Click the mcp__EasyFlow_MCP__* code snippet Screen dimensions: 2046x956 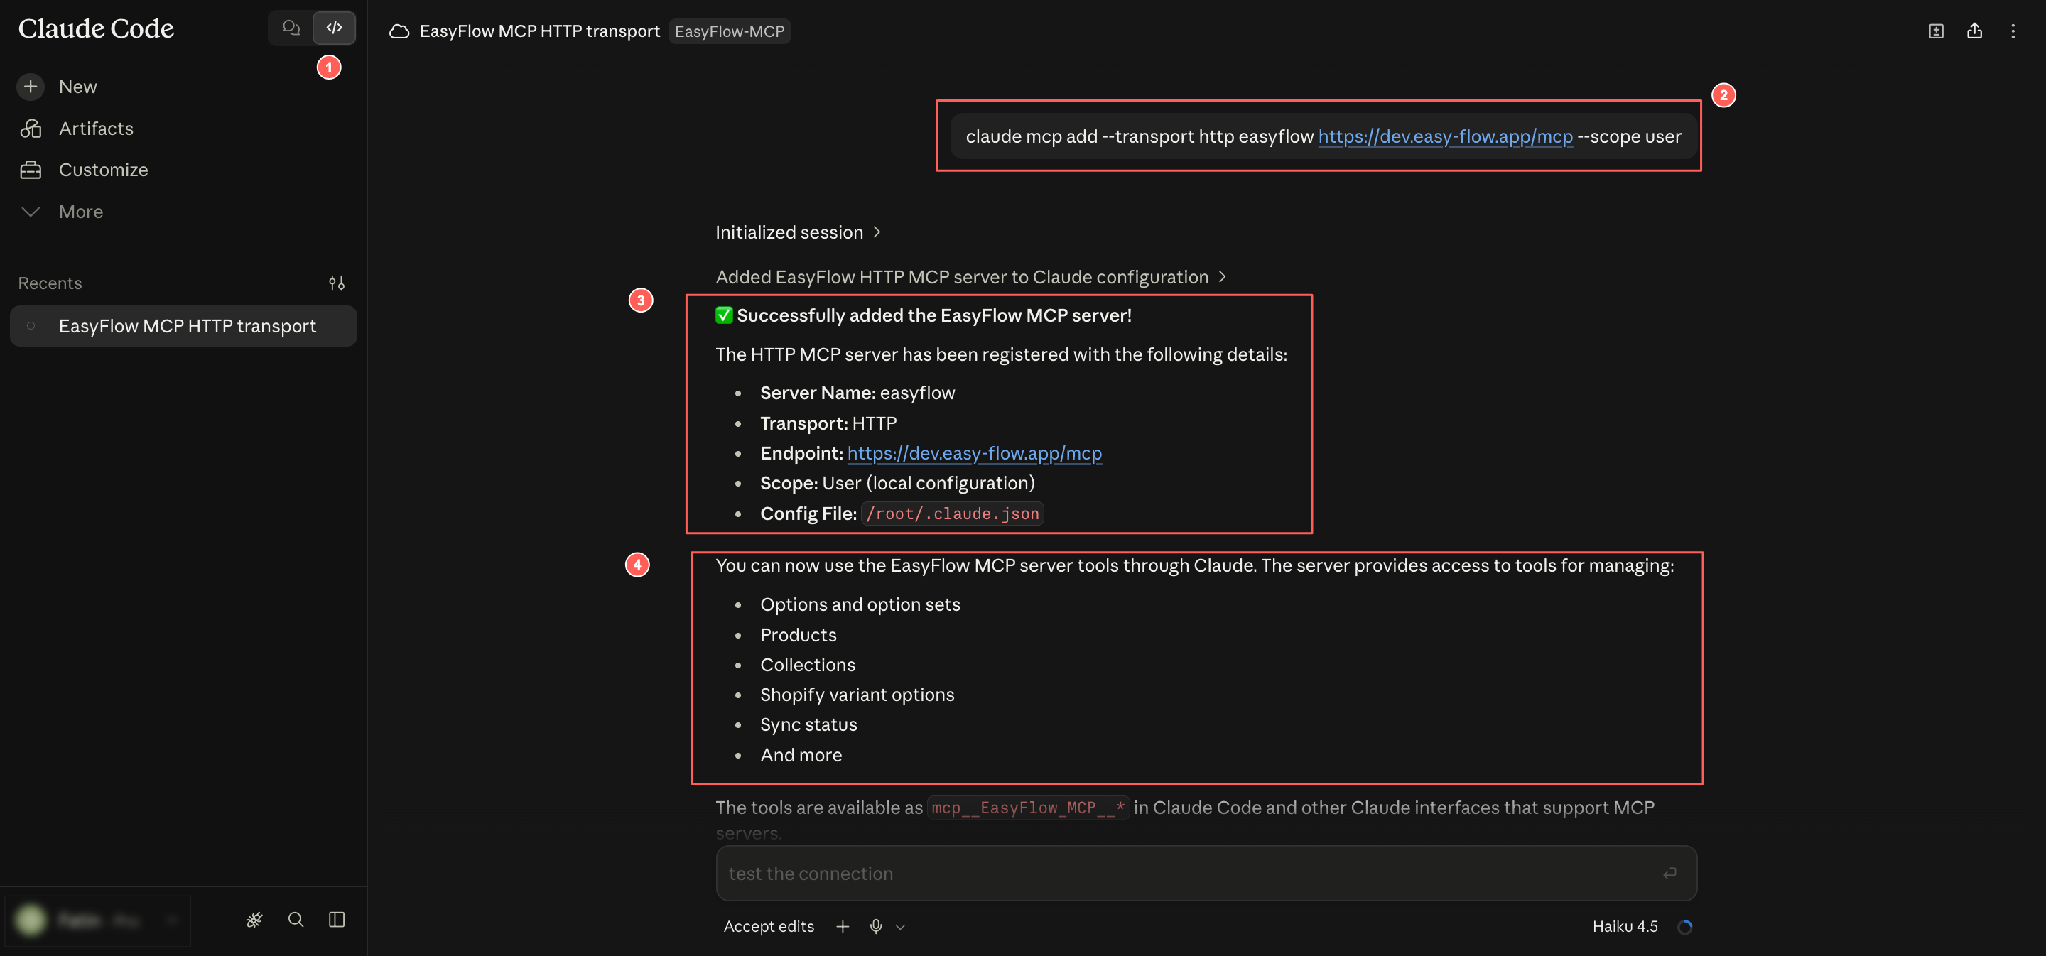tap(1028, 808)
